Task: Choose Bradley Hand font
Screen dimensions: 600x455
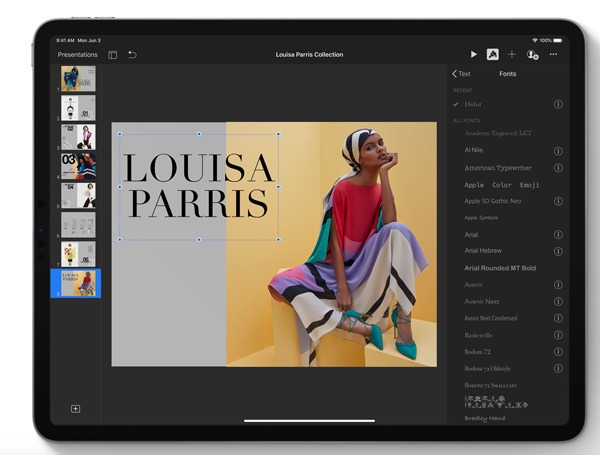Action: click(x=485, y=418)
